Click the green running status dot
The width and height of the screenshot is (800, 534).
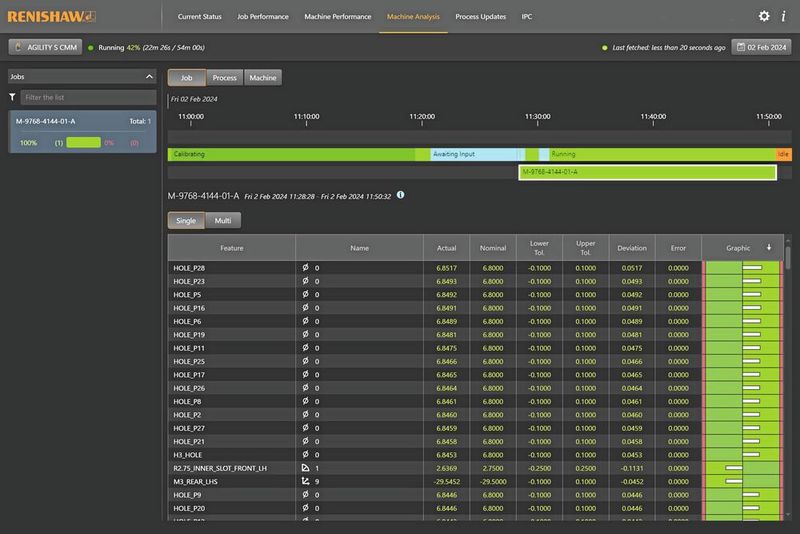91,48
